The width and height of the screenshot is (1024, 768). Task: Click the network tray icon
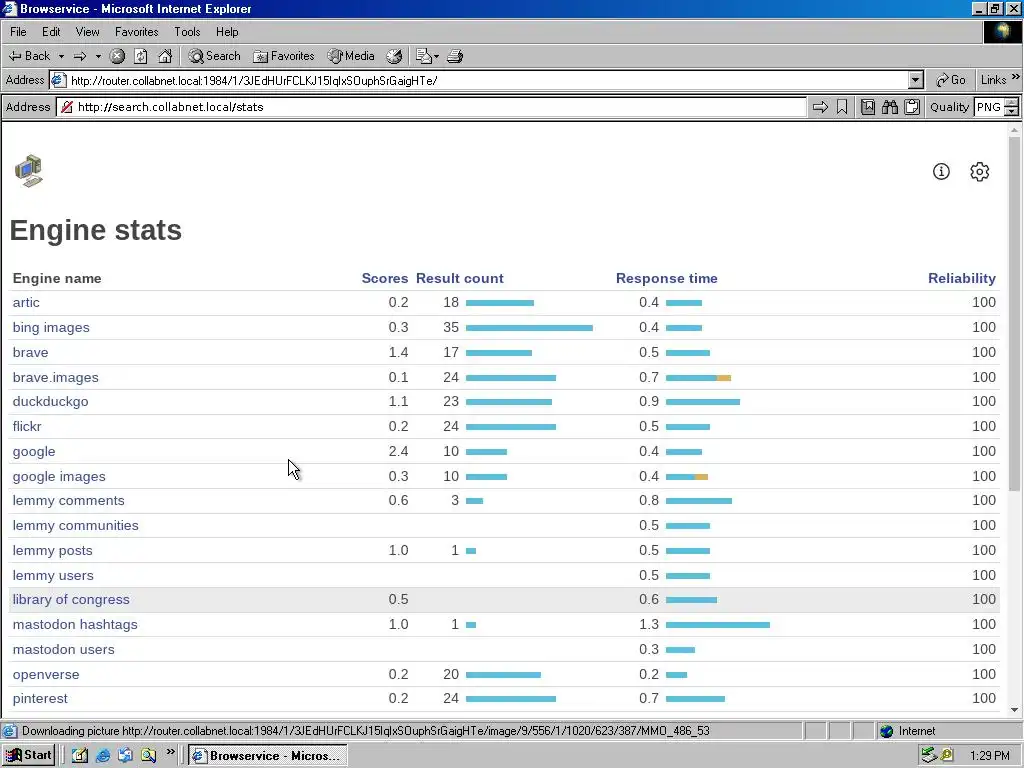(x=929, y=756)
